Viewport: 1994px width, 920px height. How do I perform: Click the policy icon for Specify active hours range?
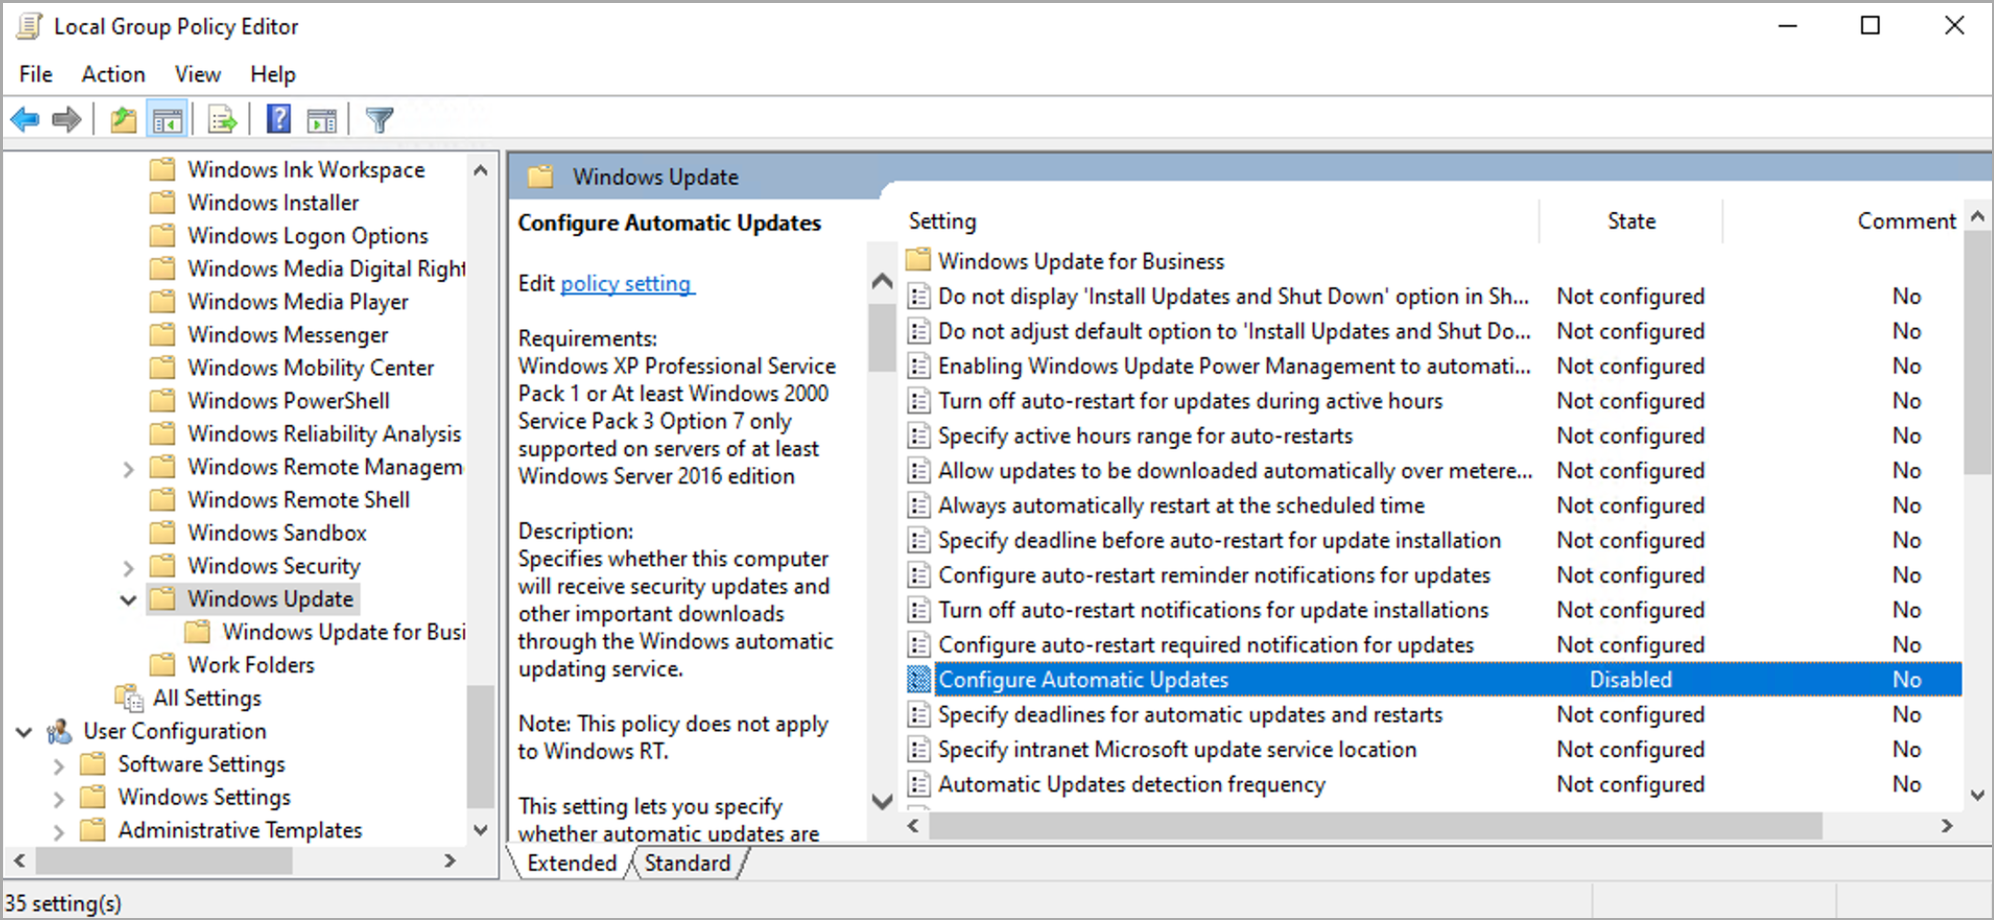pyautogui.click(x=918, y=435)
